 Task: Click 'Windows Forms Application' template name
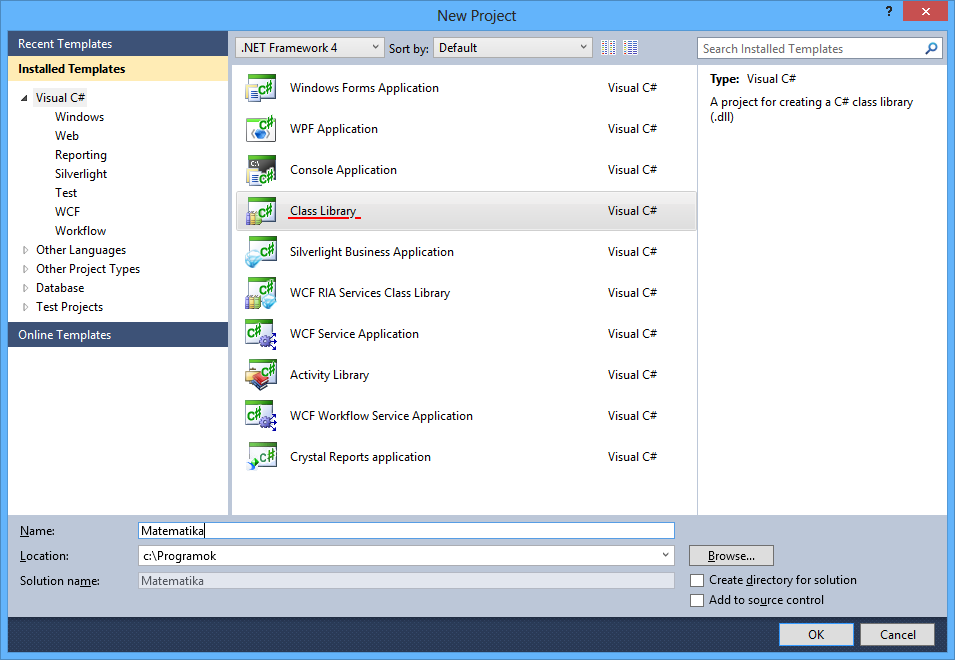(x=364, y=88)
